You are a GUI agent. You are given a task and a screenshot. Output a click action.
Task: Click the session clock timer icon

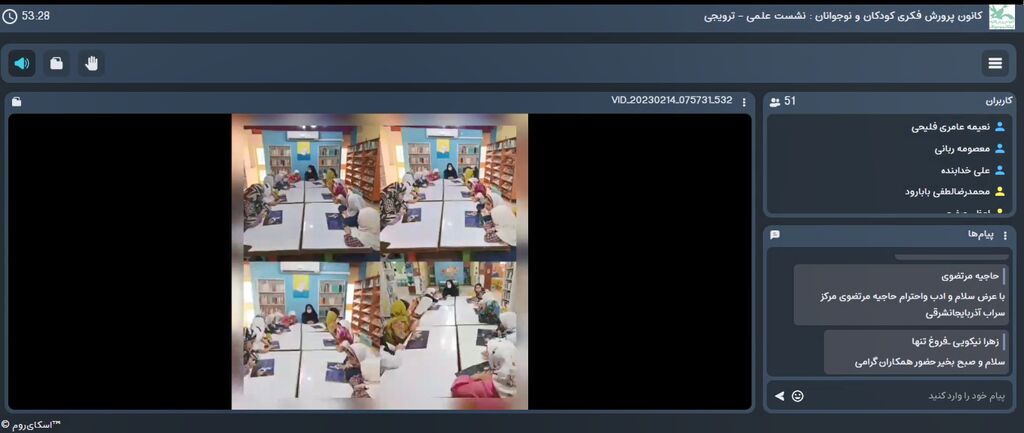pos(10,16)
